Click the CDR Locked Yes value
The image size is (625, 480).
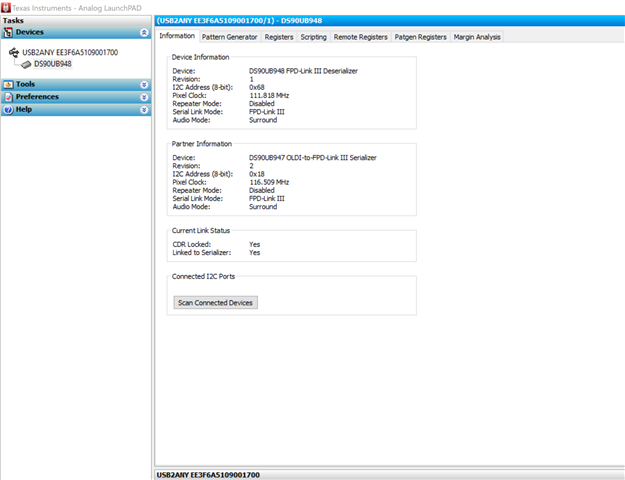[254, 244]
